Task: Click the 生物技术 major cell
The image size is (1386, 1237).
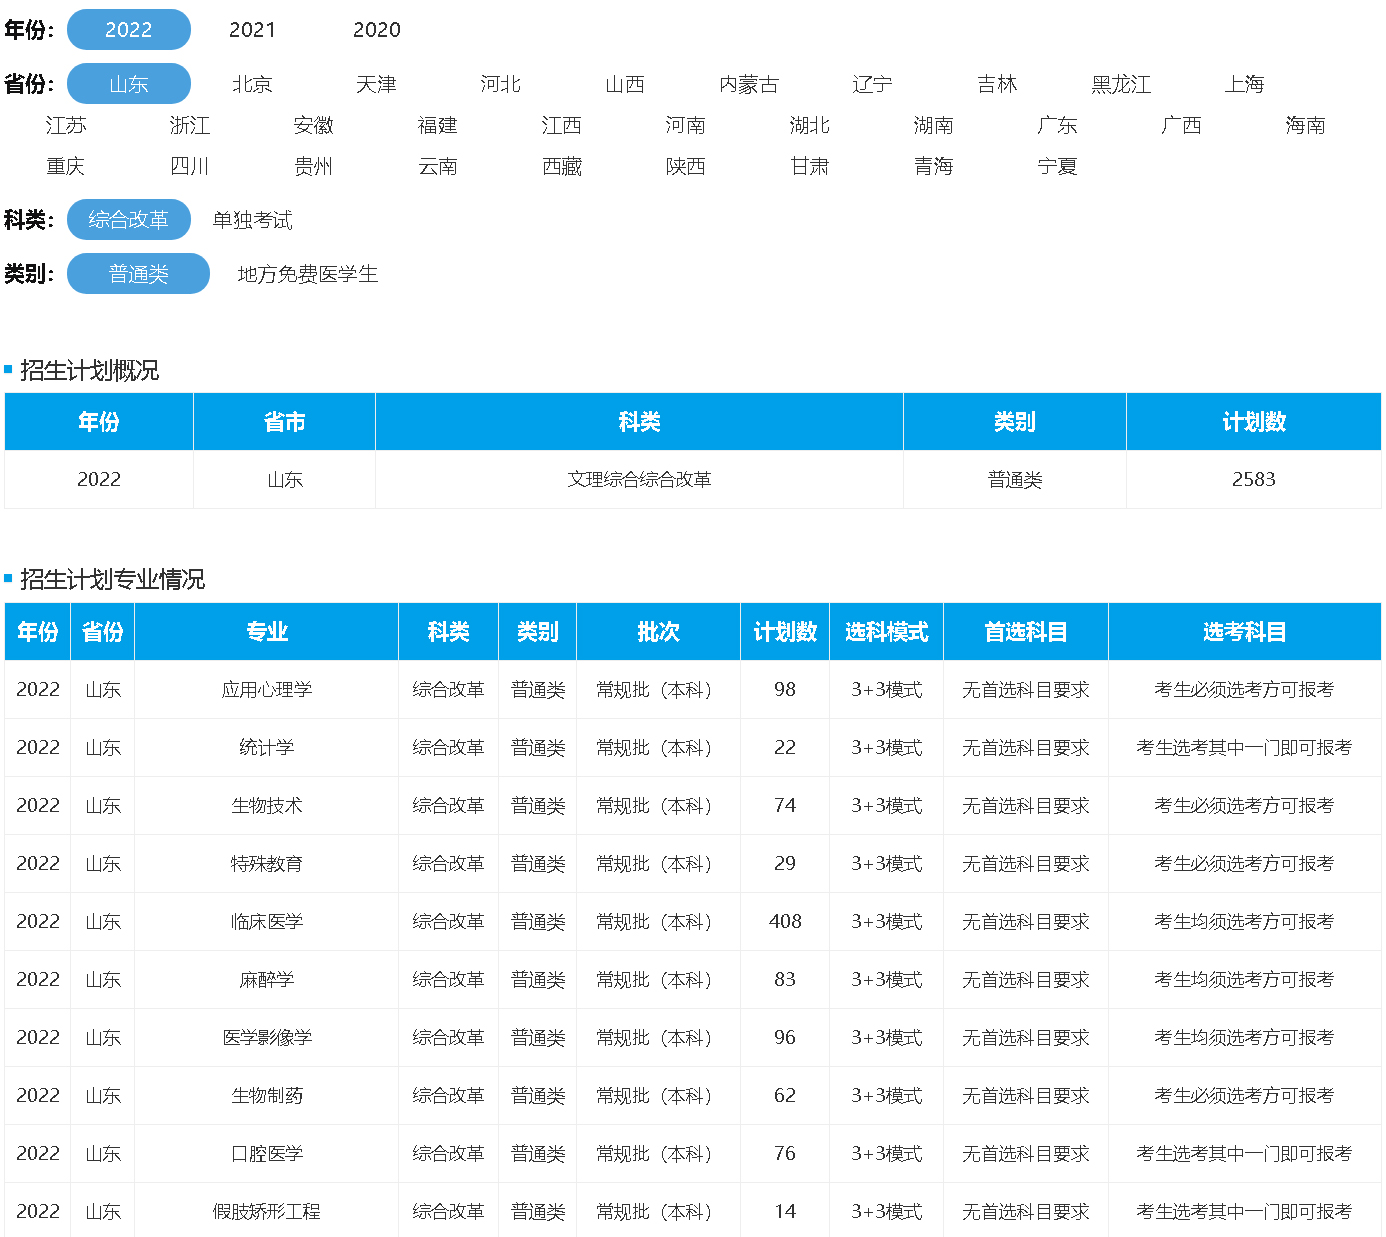Action: point(267,806)
